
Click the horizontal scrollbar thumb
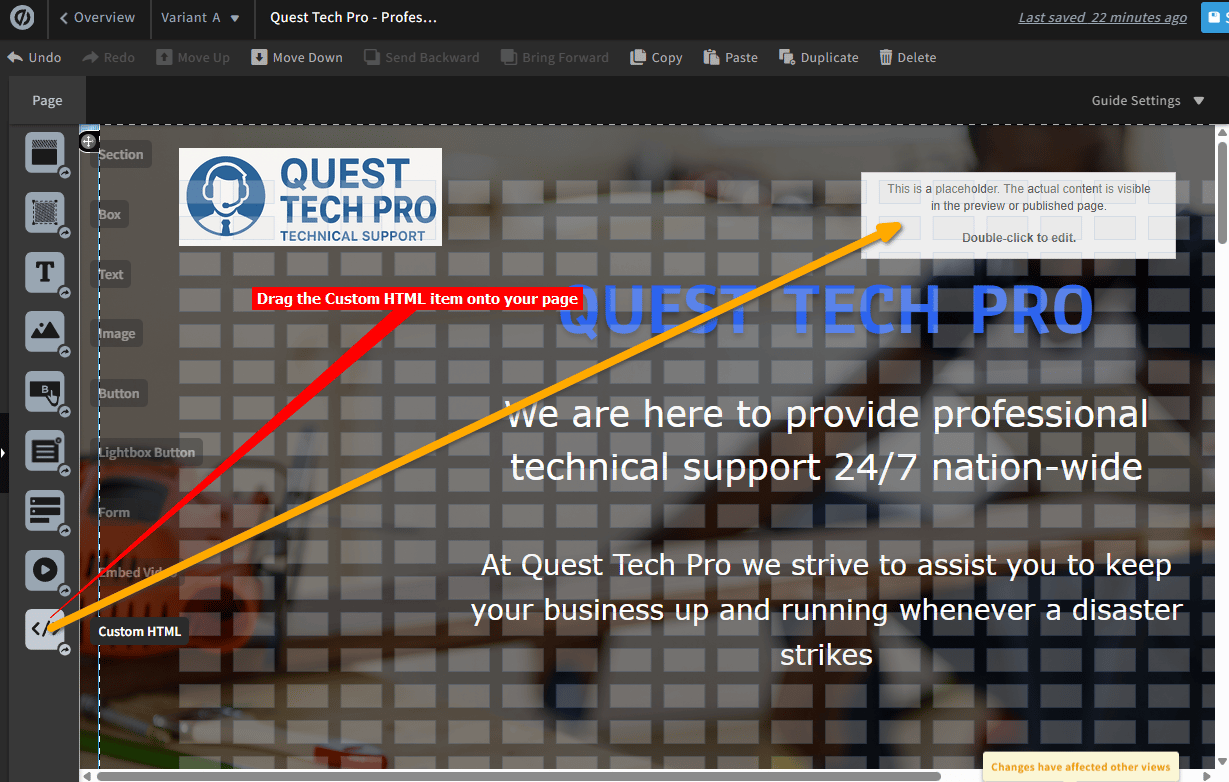(518, 775)
